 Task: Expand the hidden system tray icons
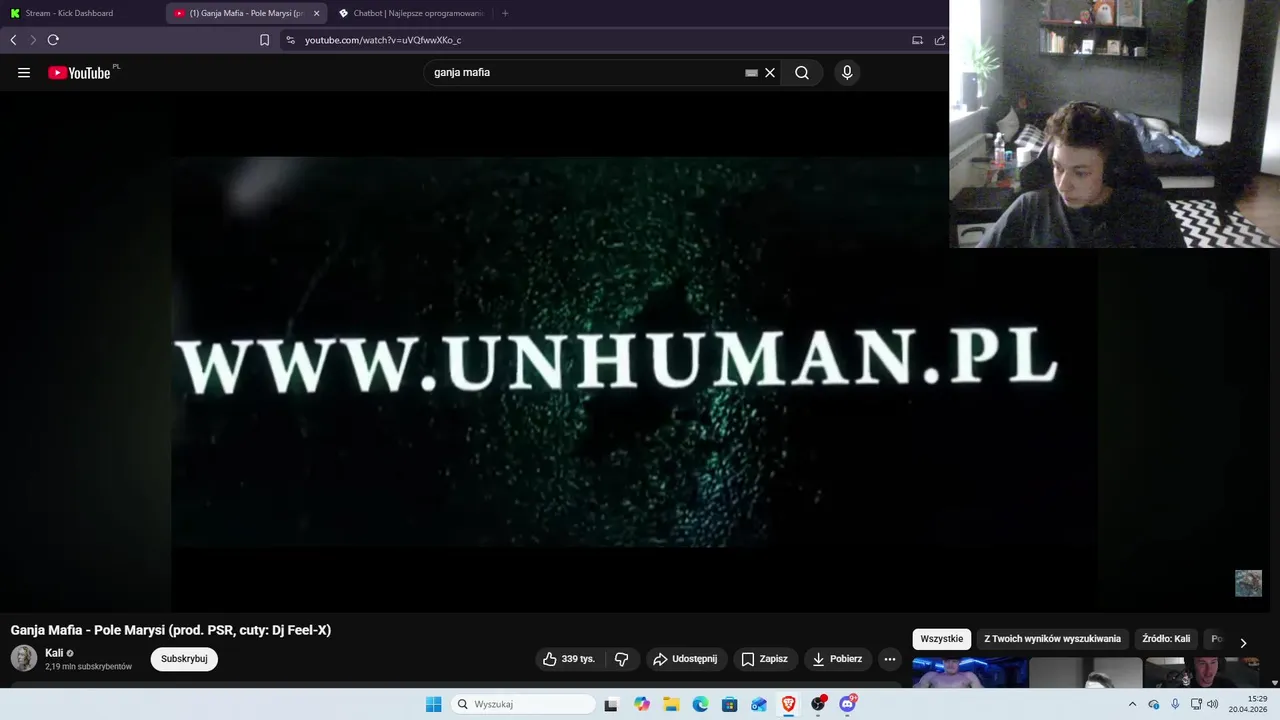(x=1132, y=704)
